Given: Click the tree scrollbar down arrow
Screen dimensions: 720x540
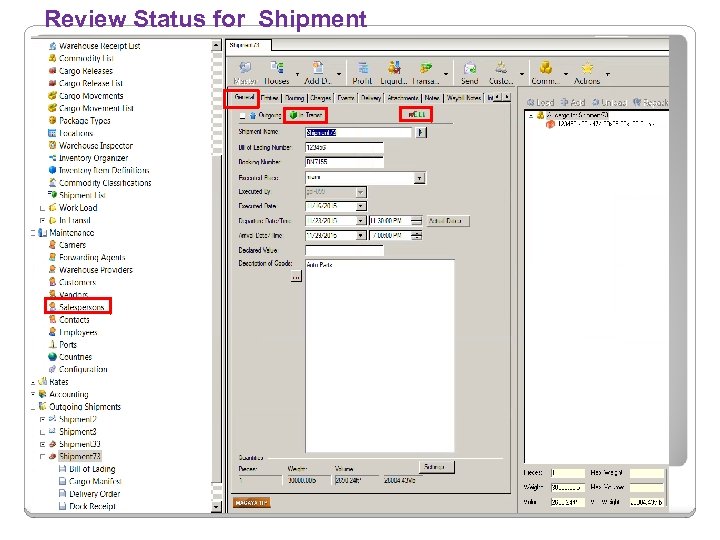Looking at the screenshot, I should pos(217,507).
